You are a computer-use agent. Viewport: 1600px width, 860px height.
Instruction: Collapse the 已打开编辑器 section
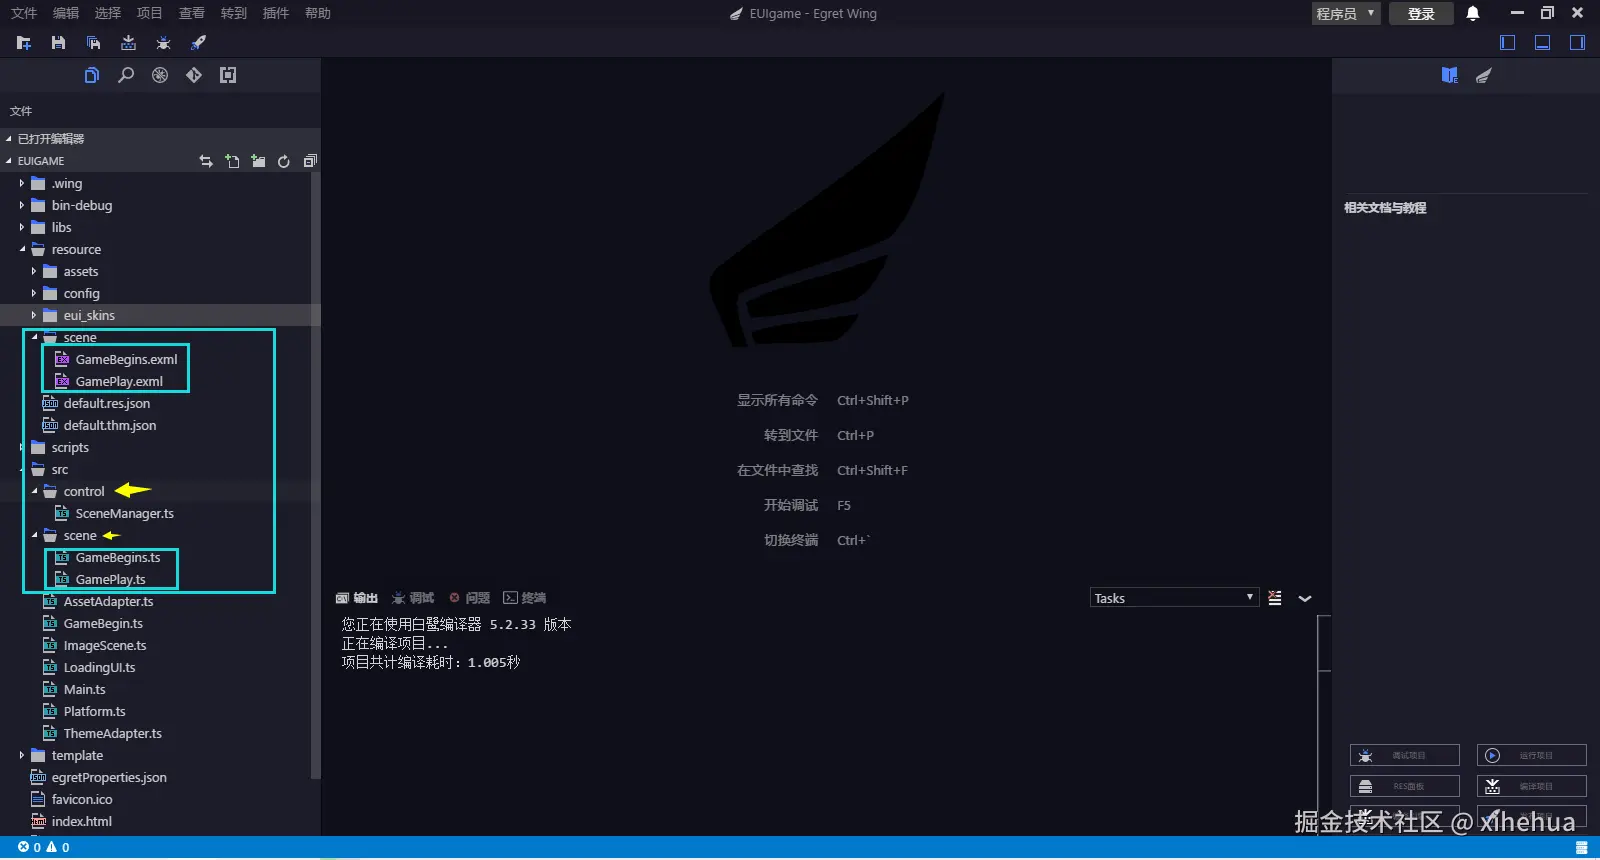click(9, 139)
